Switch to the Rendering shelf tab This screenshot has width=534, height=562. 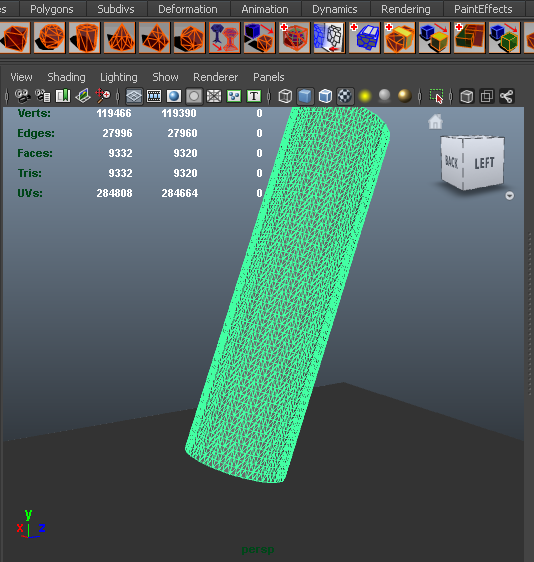[406, 9]
